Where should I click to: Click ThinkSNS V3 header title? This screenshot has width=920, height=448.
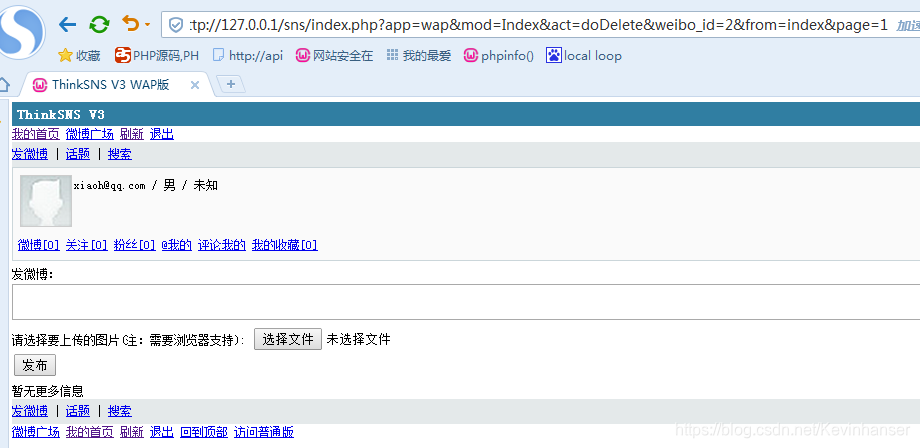(61, 114)
